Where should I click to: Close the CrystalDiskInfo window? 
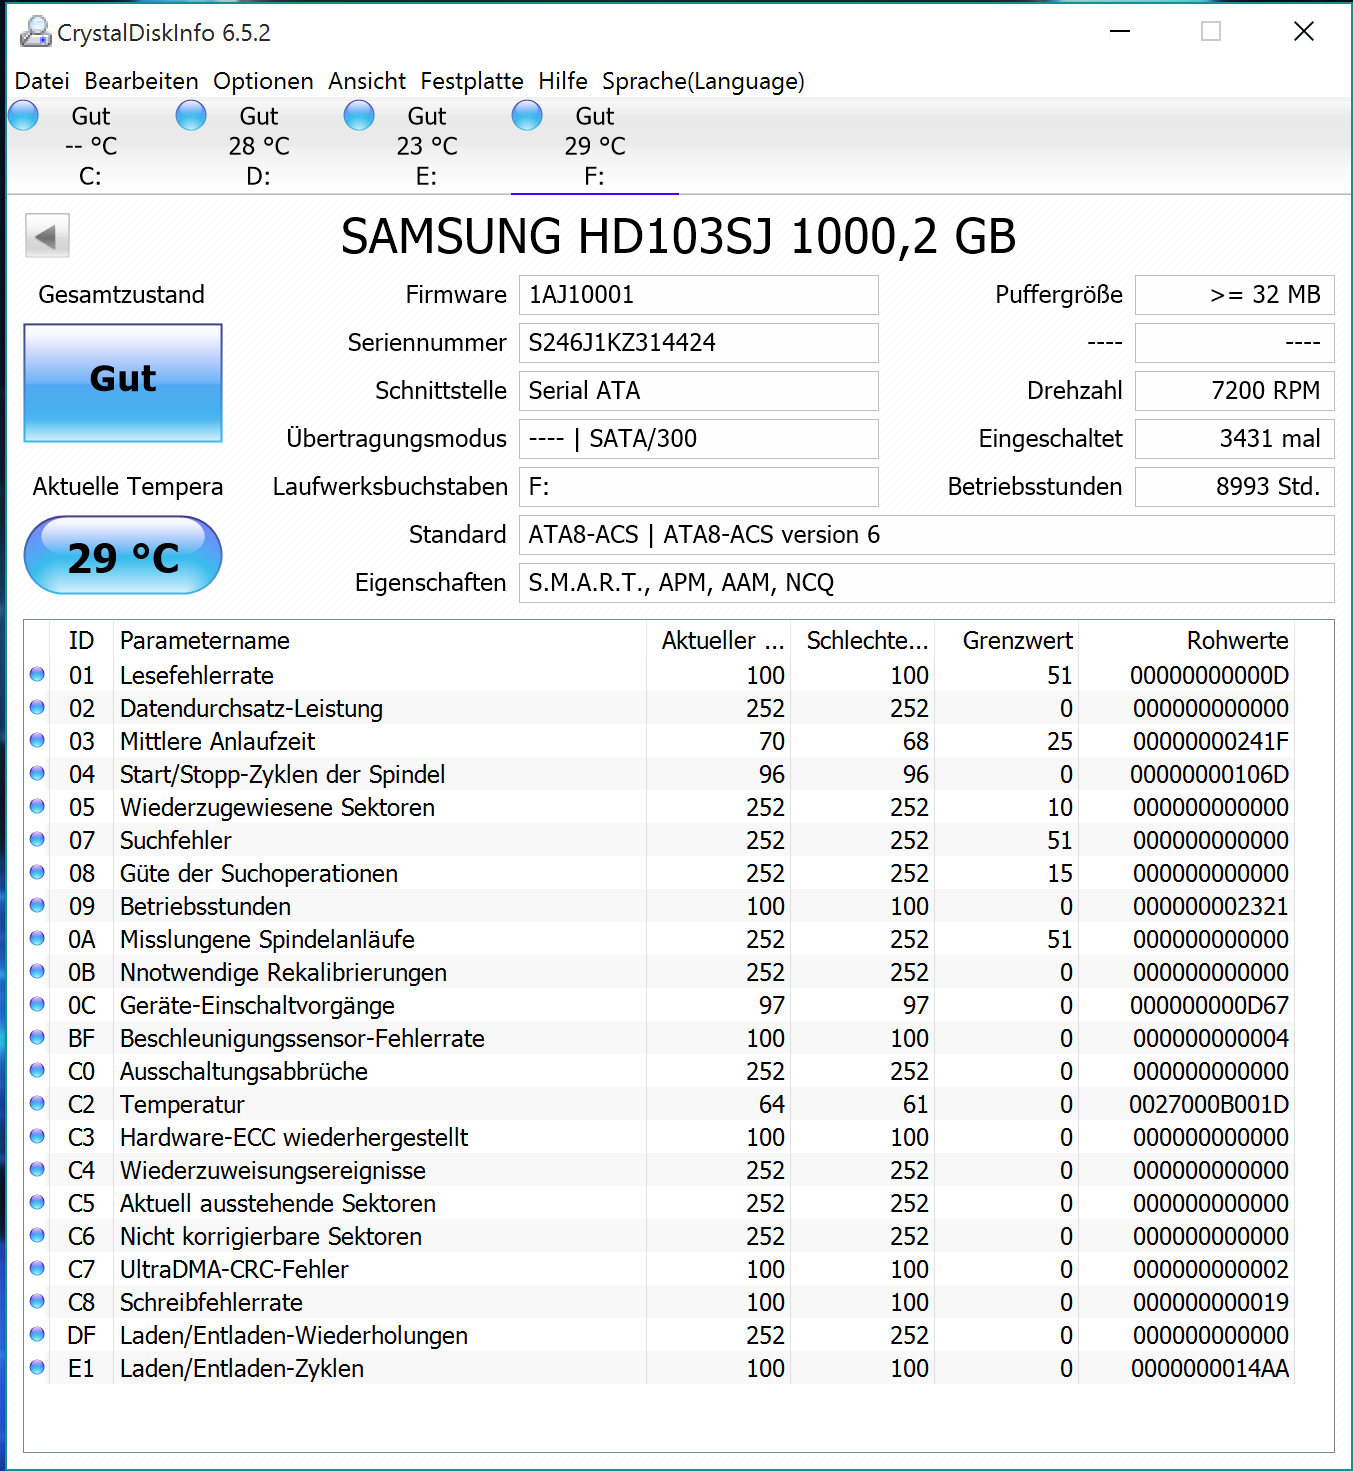click(1304, 32)
